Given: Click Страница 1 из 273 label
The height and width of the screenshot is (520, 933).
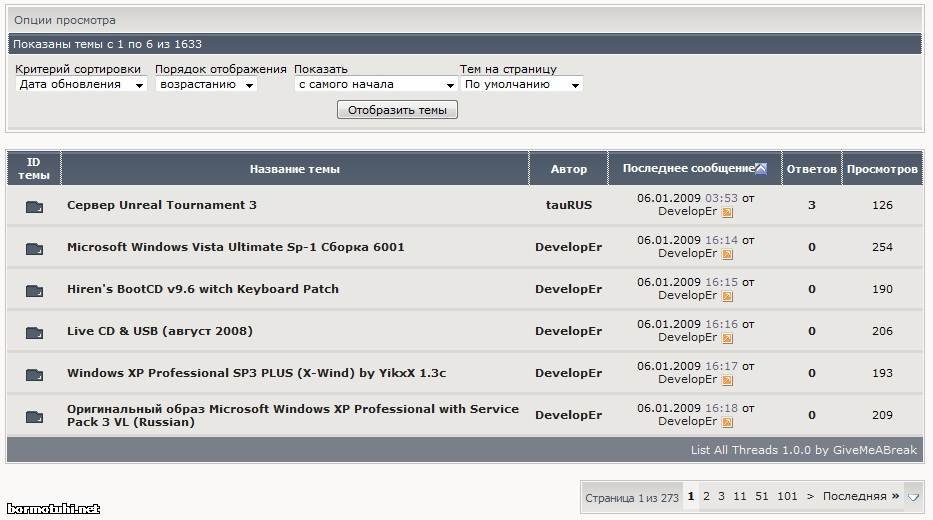Looking at the screenshot, I should coord(632,498).
